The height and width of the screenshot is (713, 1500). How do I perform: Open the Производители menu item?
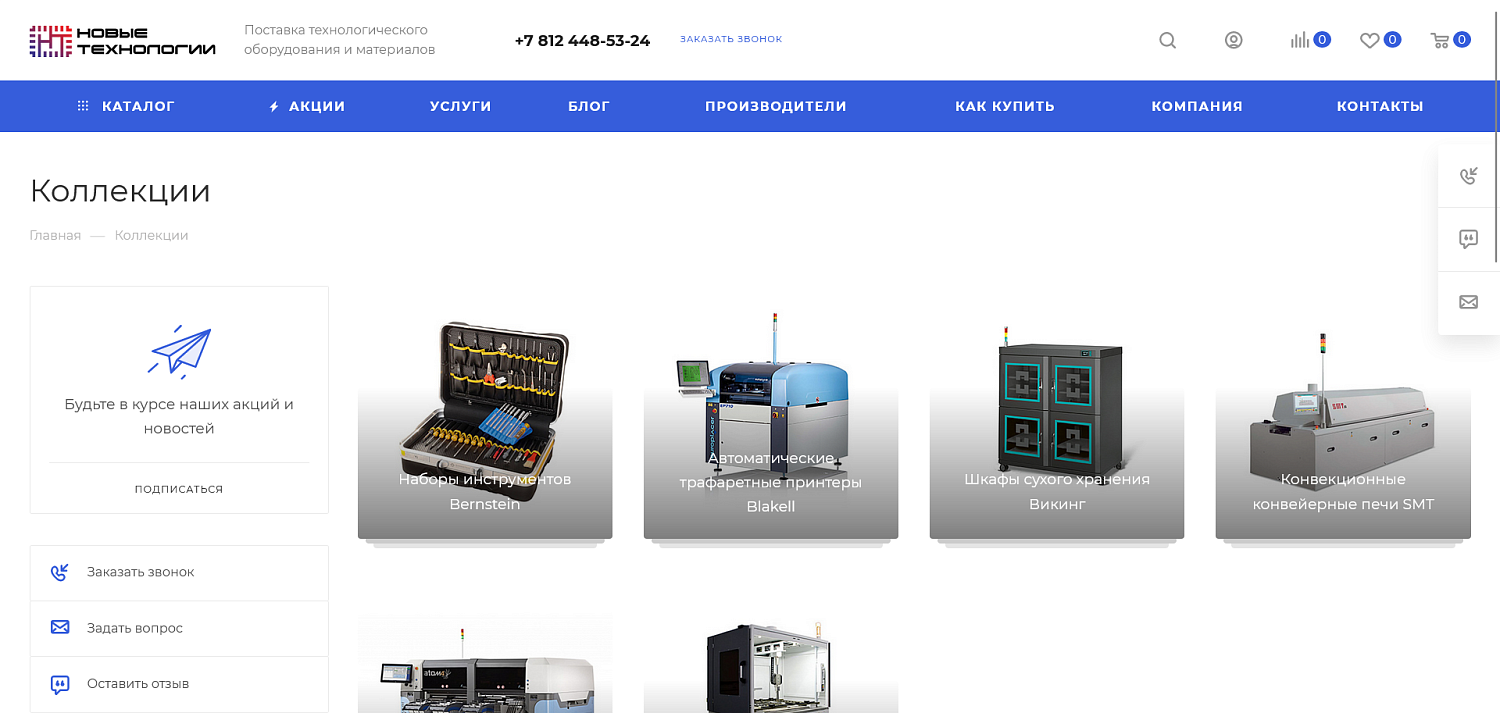(x=776, y=106)
